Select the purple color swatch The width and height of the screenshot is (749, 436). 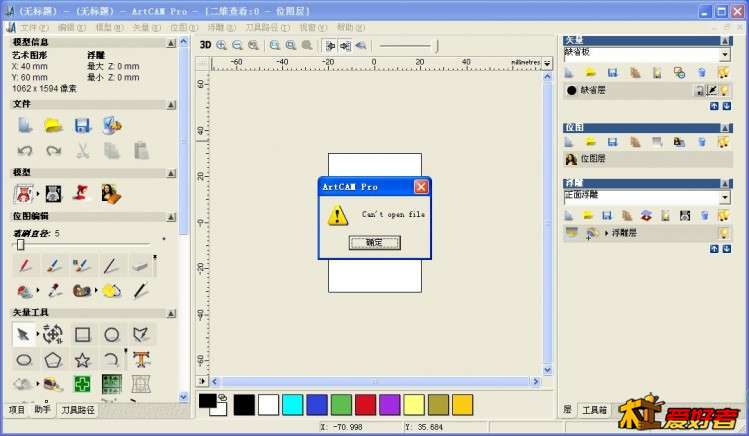pos(390,404)
